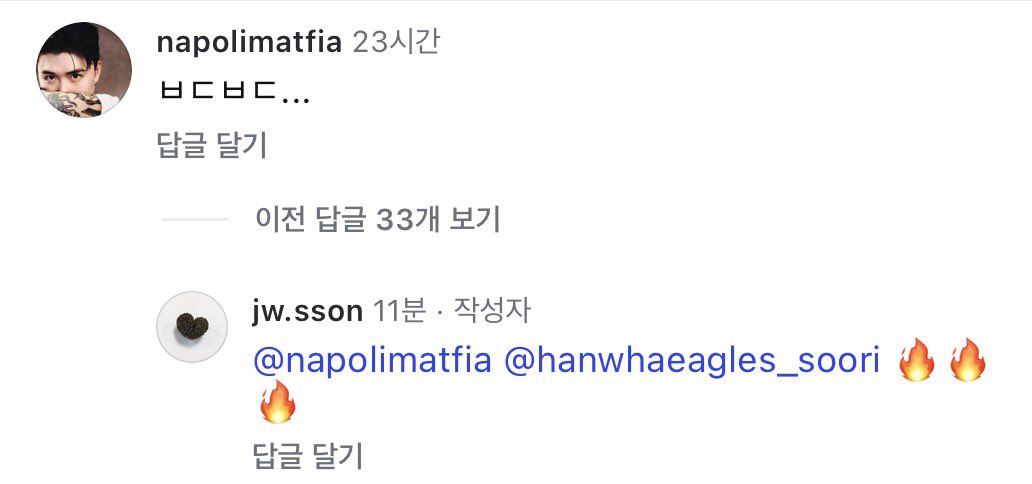Click the napolimatfia username

point(249,43)
